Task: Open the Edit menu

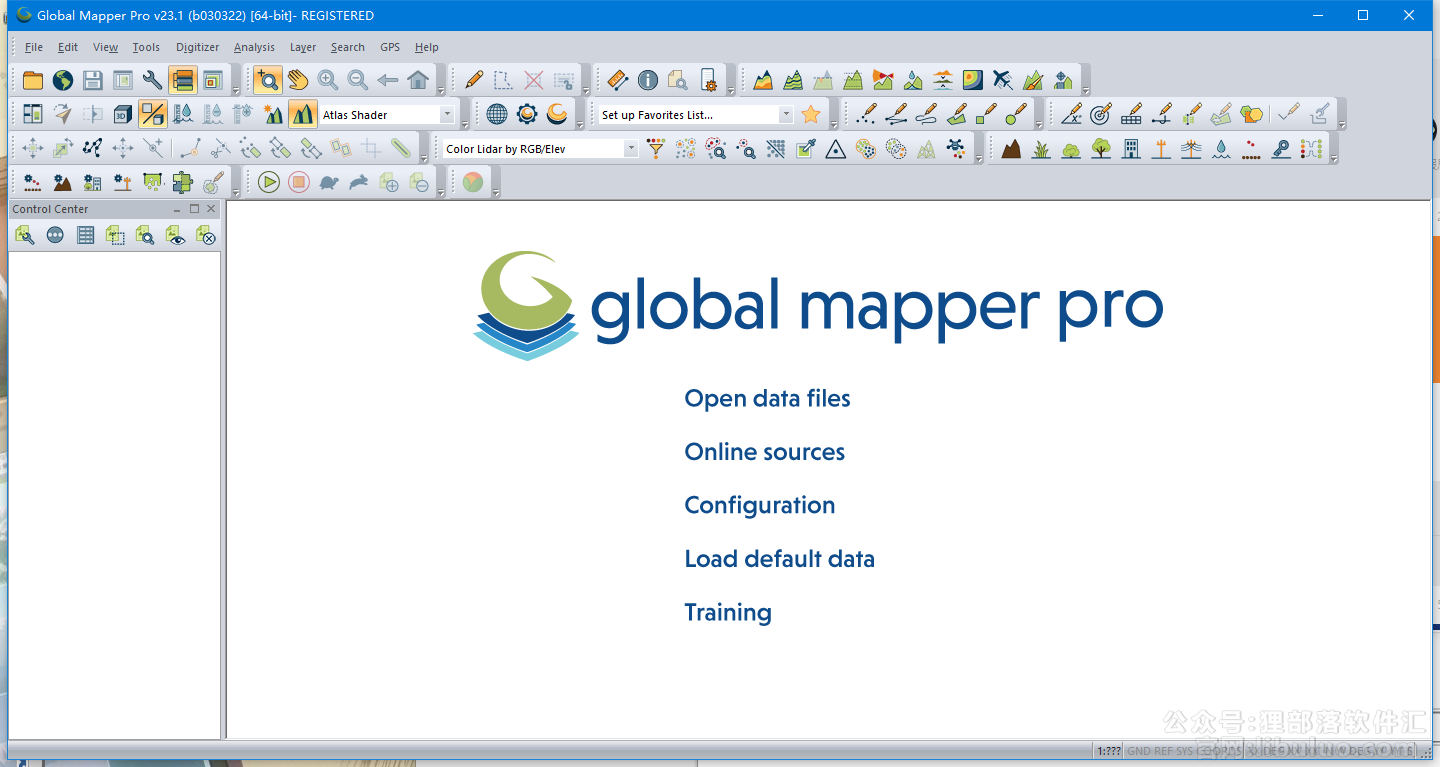Action: 68,47
